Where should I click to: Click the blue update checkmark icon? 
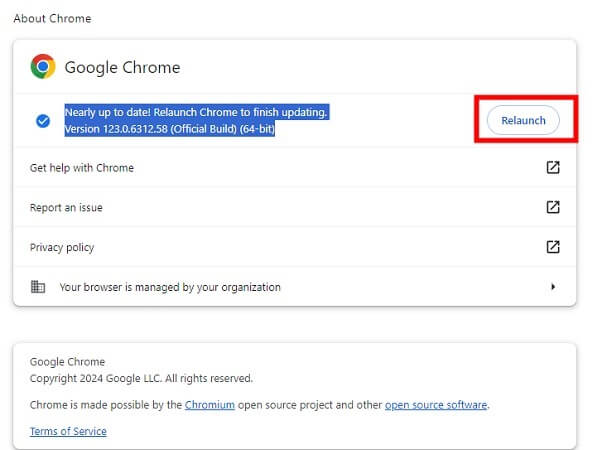click(43, 121)
